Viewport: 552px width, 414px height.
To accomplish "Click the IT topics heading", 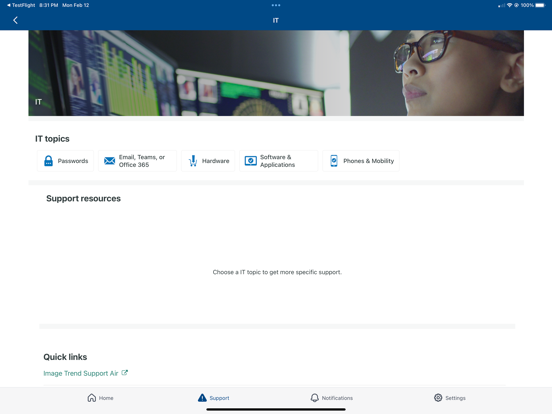I will (52, 139).
